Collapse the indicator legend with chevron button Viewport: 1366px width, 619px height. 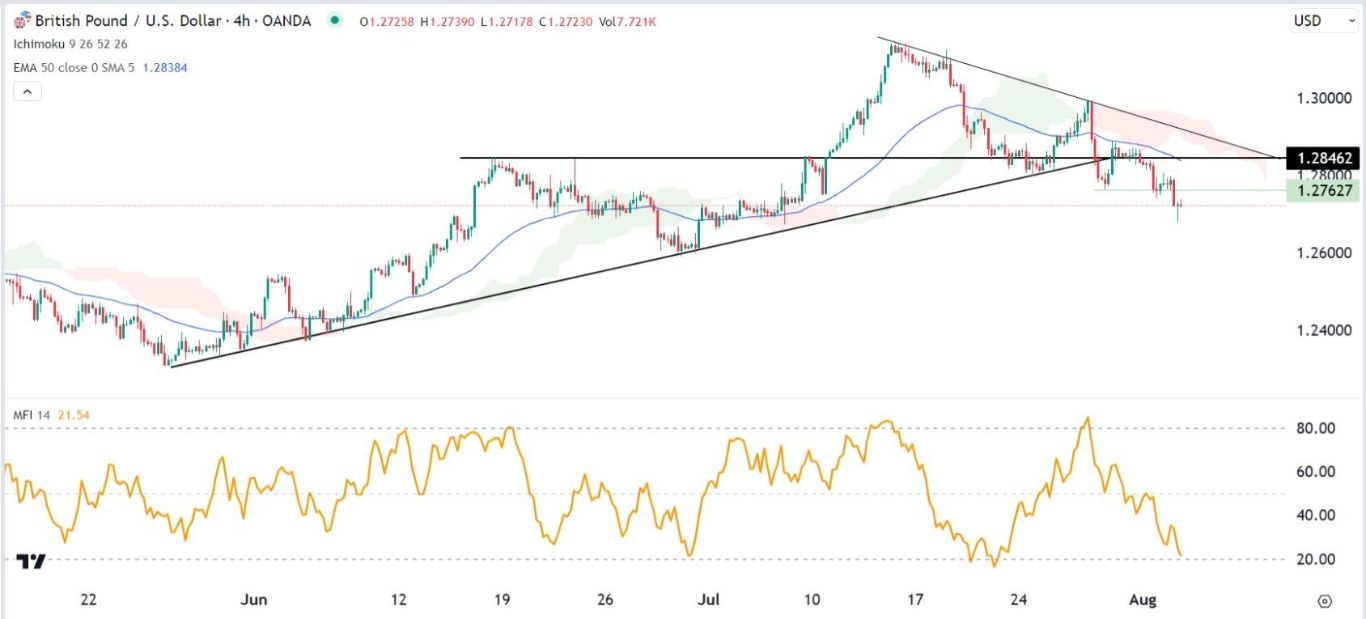pyautogui.click(x=27, y=91)
